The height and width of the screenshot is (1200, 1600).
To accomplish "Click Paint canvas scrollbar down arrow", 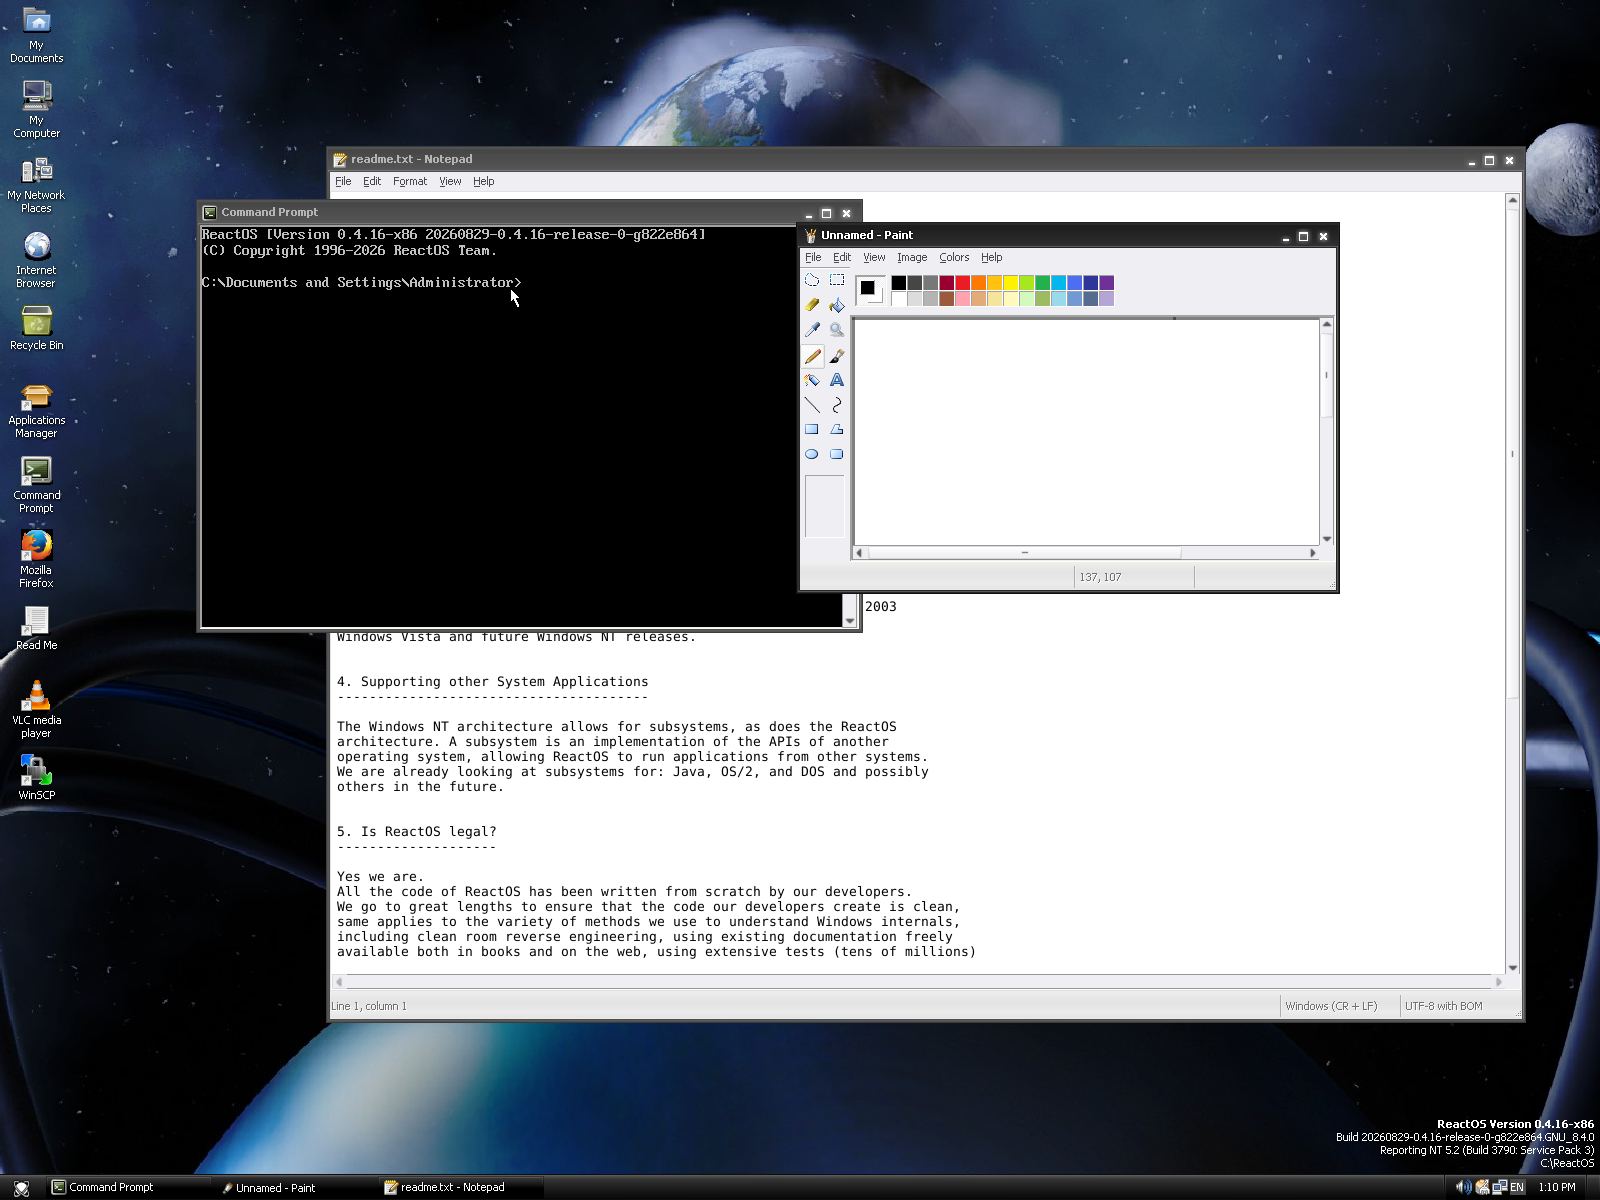I will (1327, 539).
